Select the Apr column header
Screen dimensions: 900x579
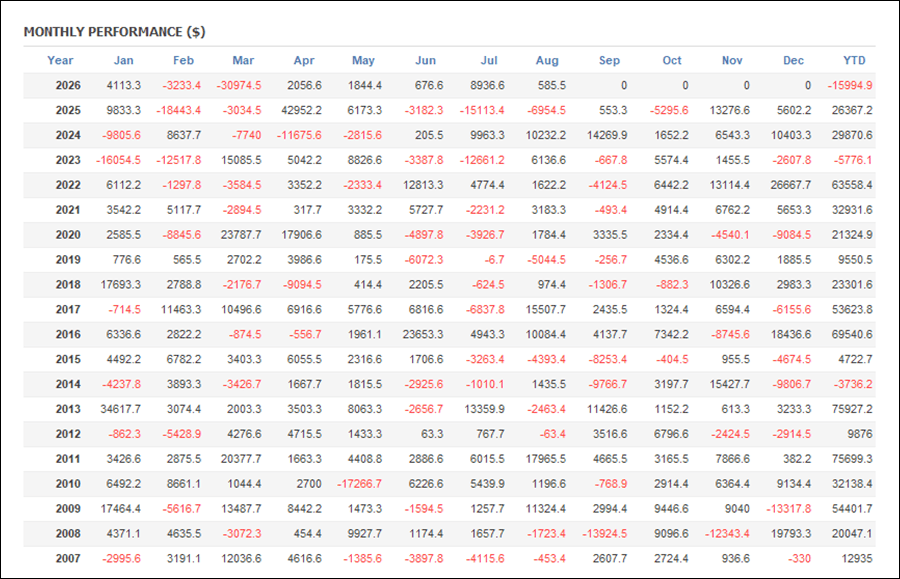[304, 60]
